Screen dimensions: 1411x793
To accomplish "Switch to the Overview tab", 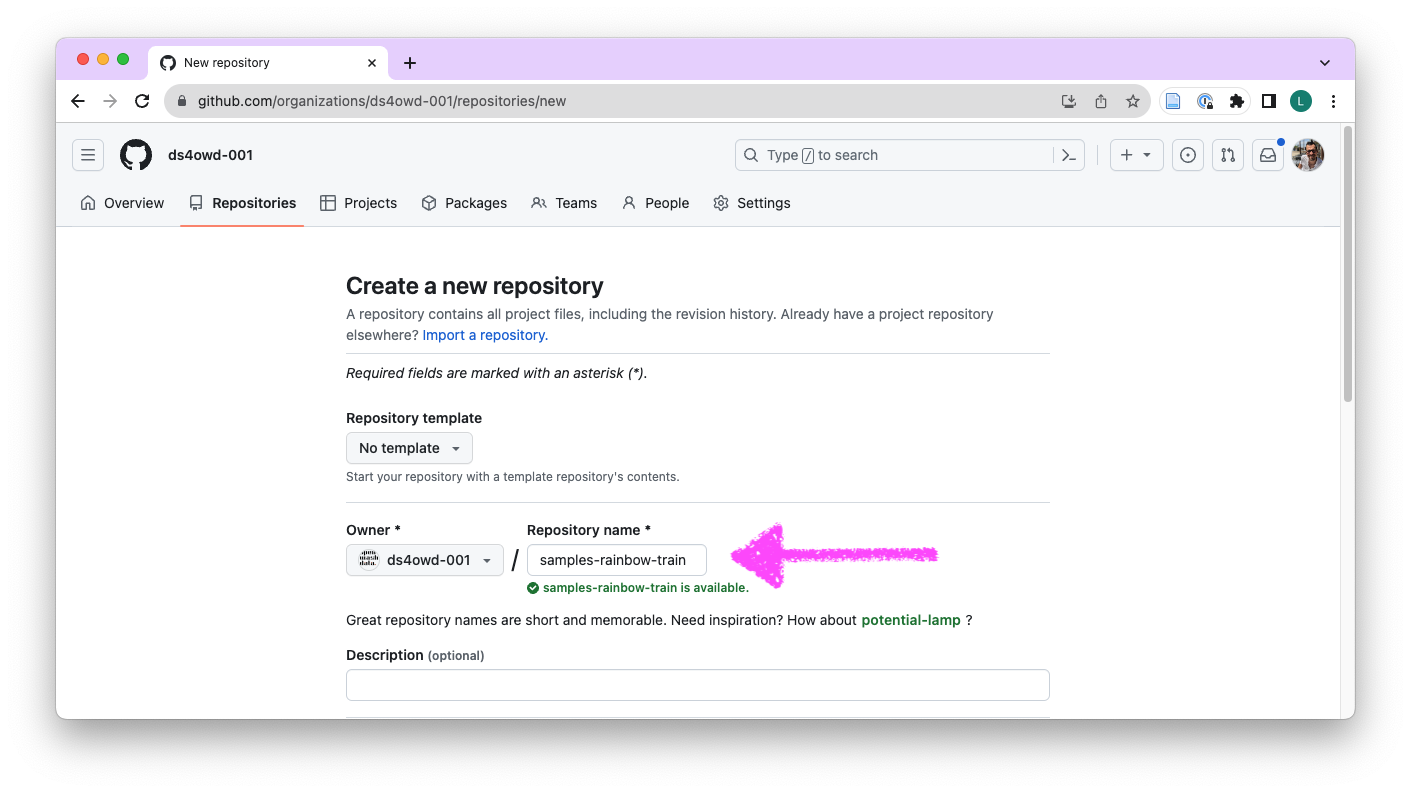I will (x=122, y=203).
